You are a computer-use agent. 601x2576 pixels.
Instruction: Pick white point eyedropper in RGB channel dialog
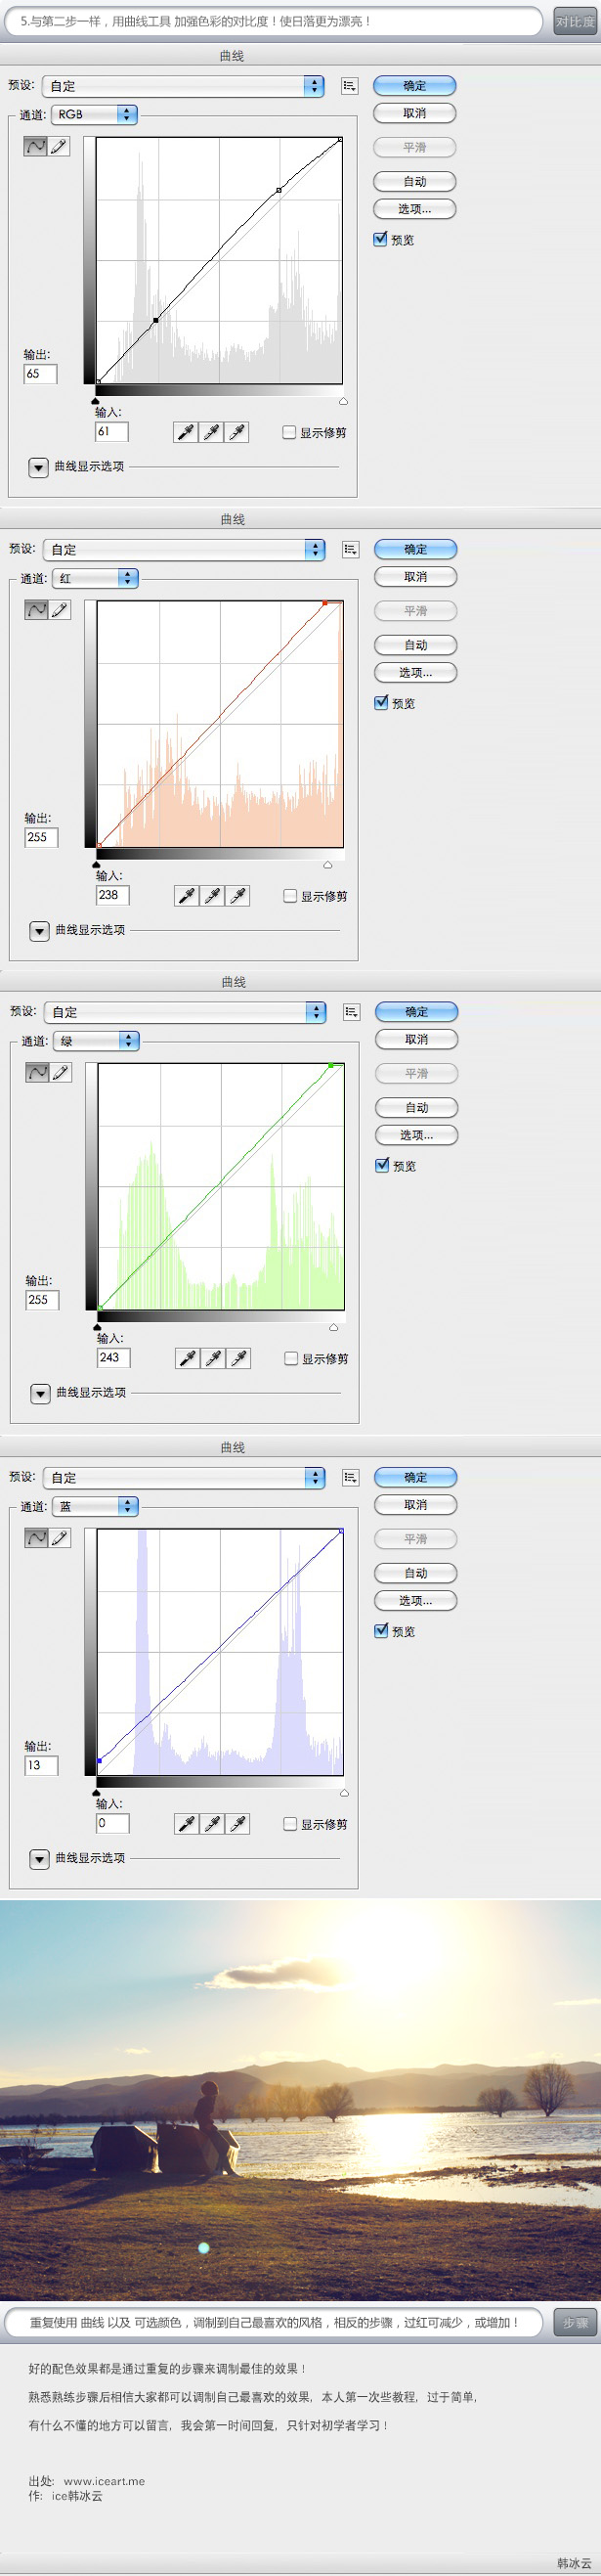tap(236, 432)
